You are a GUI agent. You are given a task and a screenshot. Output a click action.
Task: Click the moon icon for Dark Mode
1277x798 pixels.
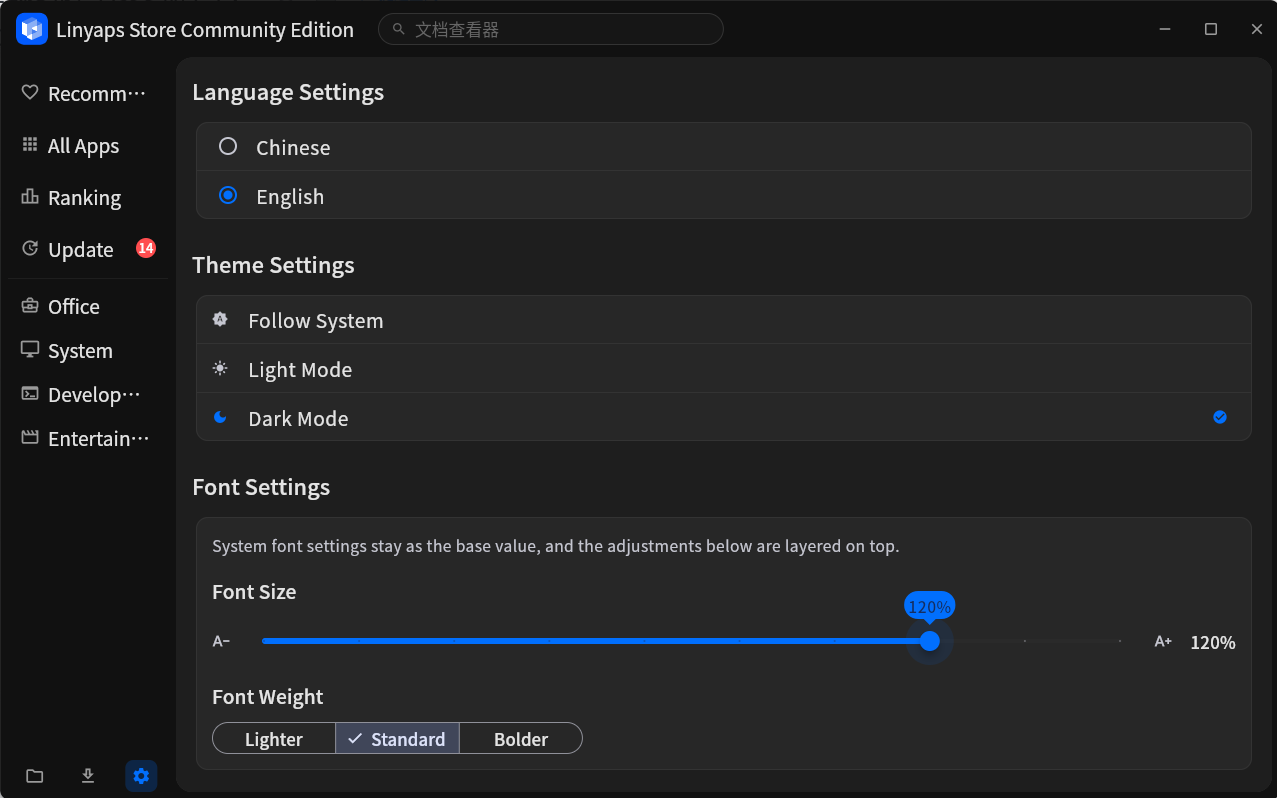coord(220,418)
